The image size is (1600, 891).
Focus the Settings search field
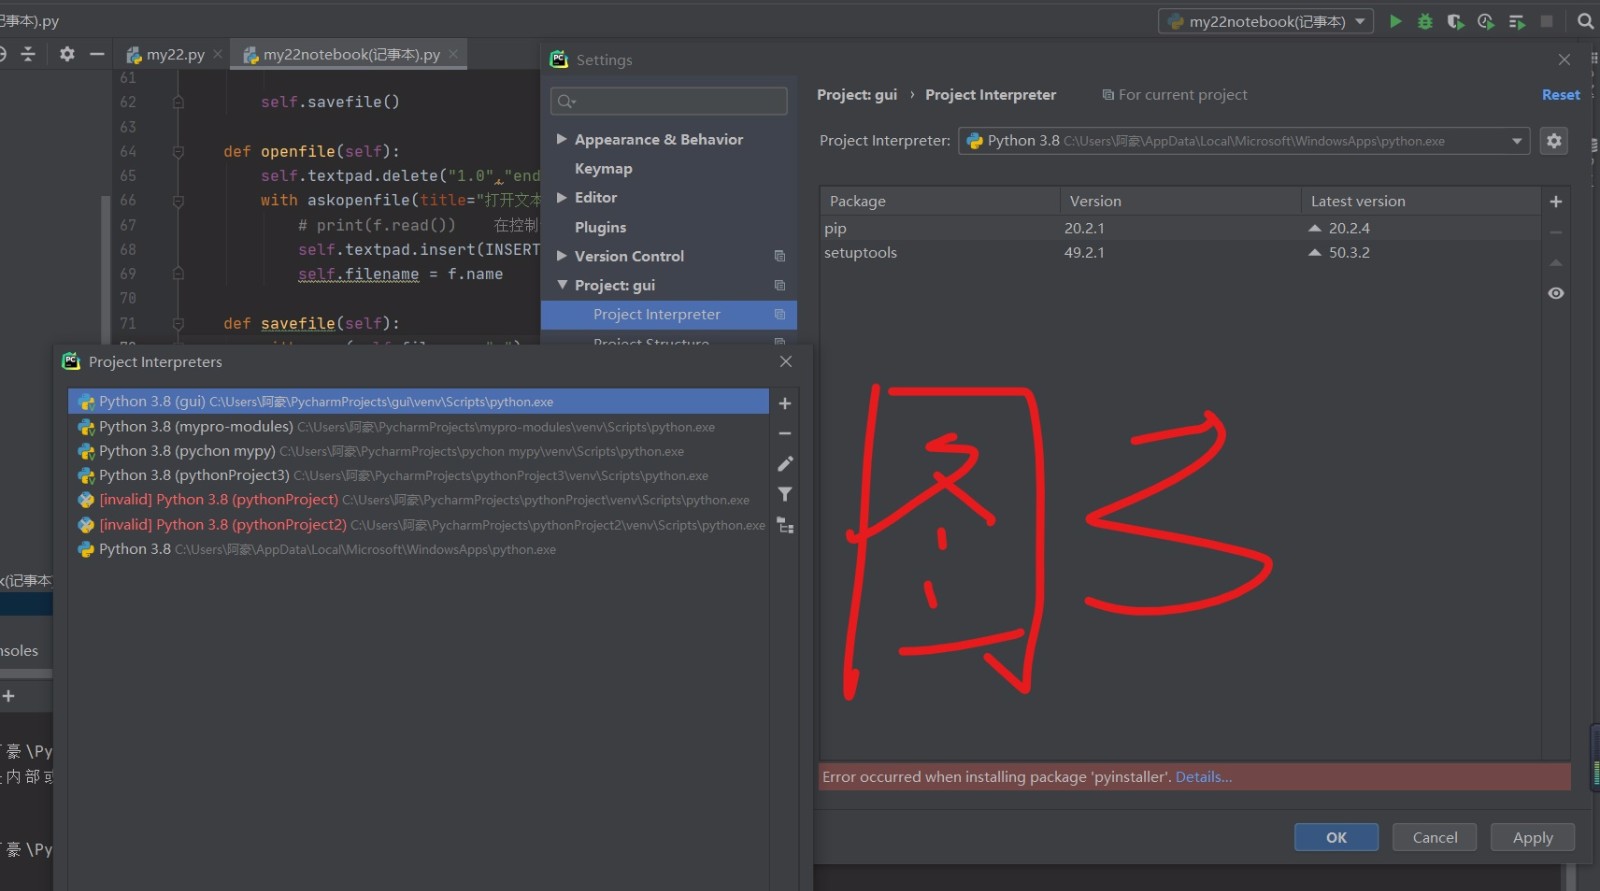[x=669, y=101]
